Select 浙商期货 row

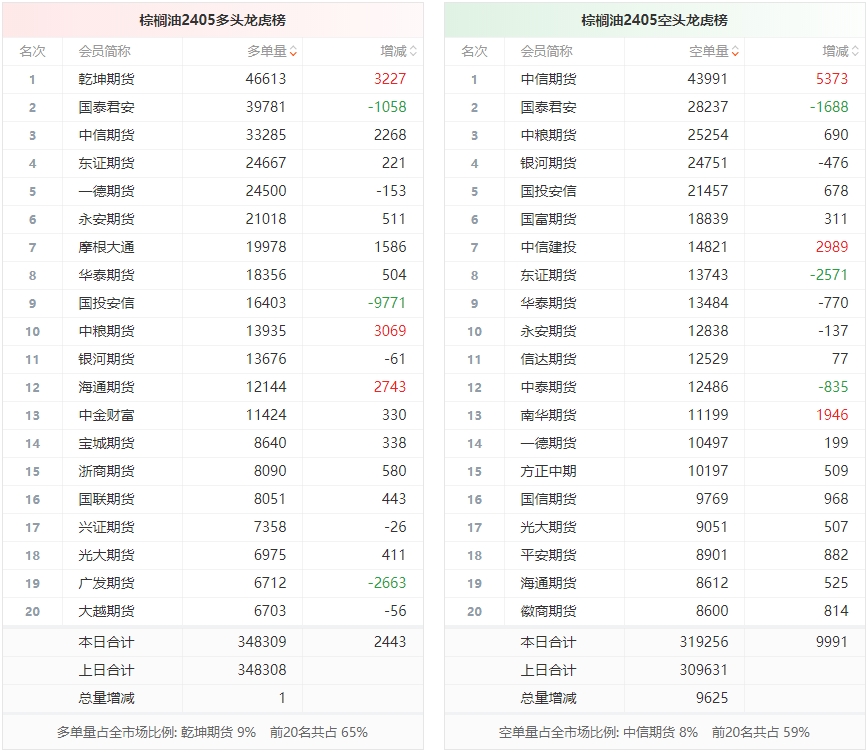pyautogui.click(x=213, y=471)
